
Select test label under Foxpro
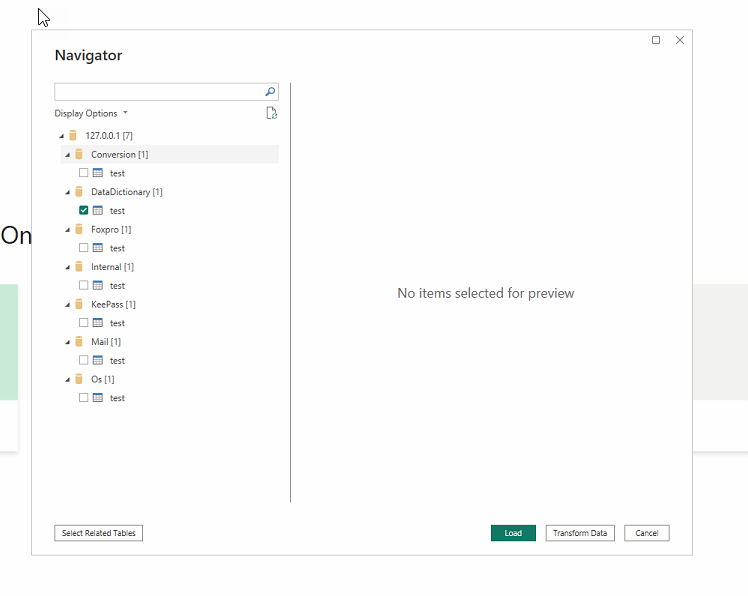pos(117,248)
